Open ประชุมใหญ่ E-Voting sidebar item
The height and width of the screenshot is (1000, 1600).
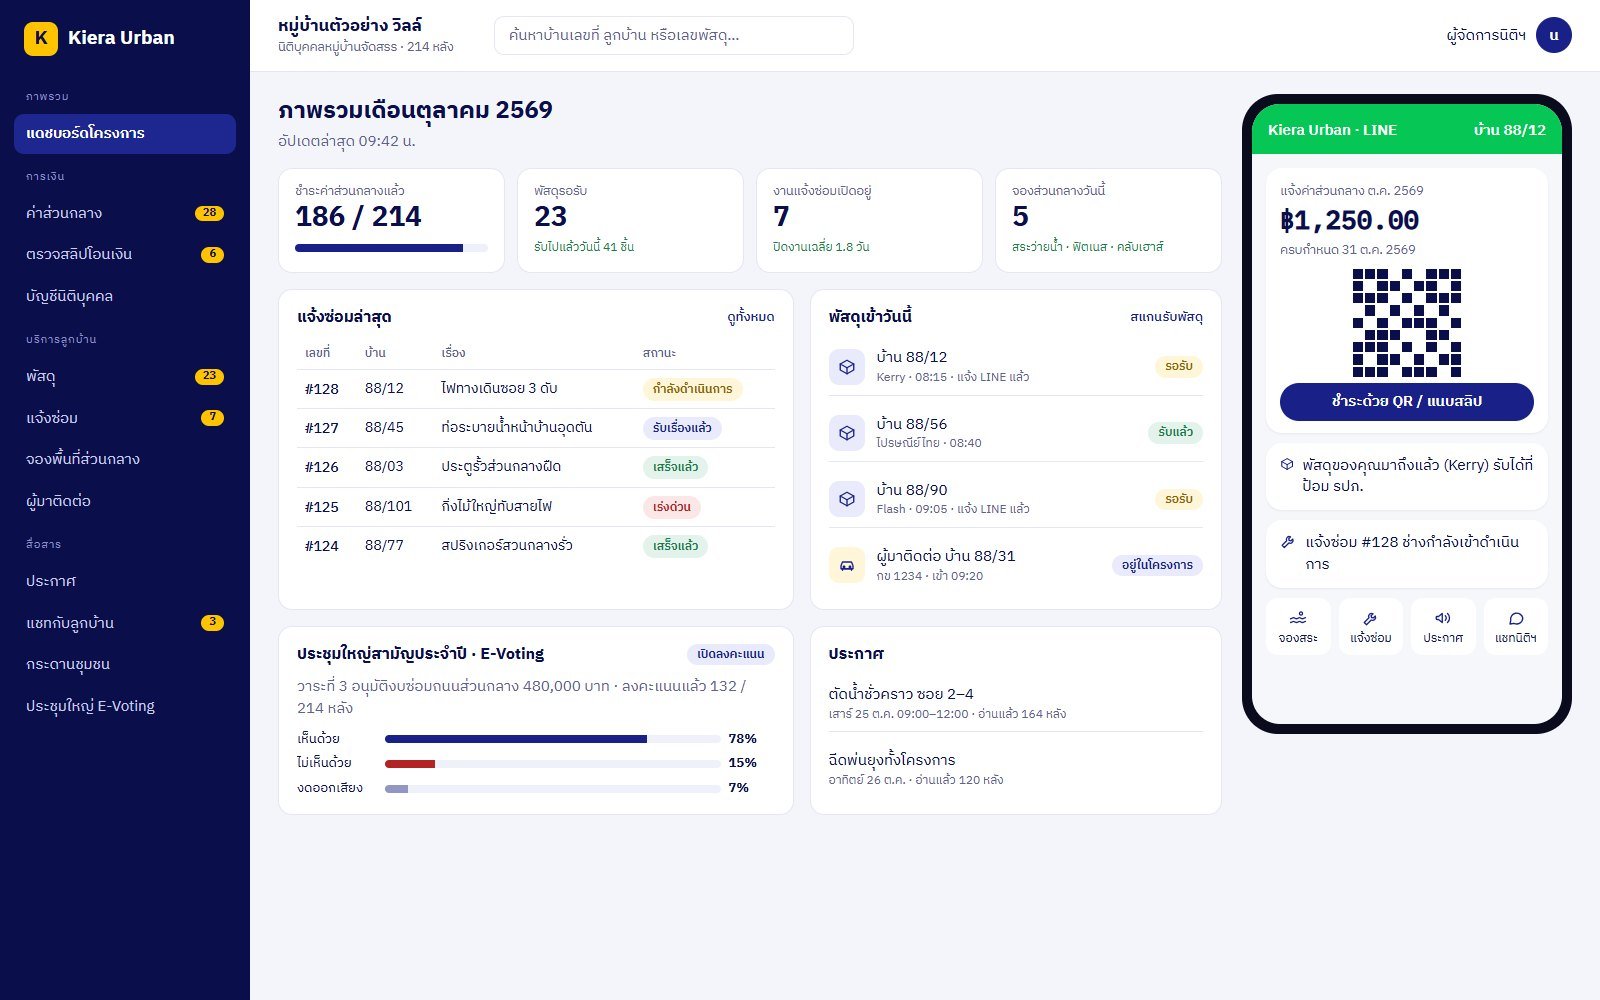pos(125,706)
